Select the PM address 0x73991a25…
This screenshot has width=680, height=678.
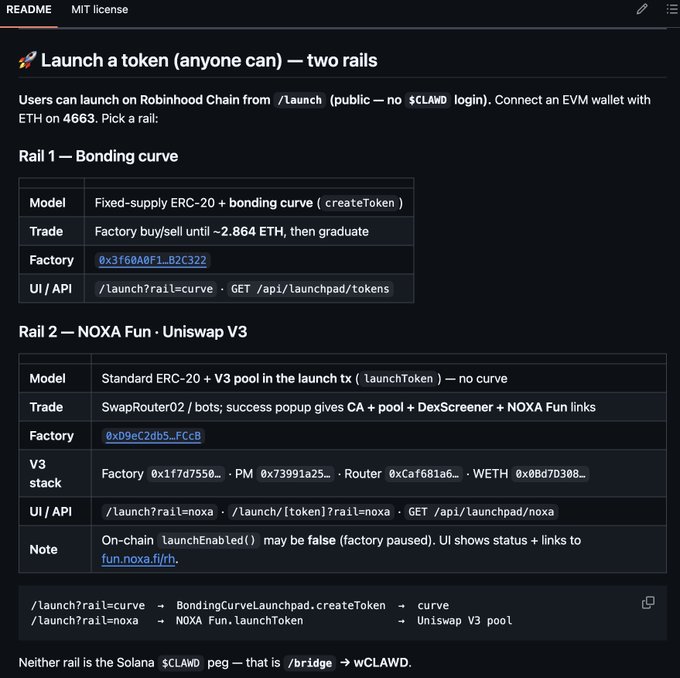295,474
